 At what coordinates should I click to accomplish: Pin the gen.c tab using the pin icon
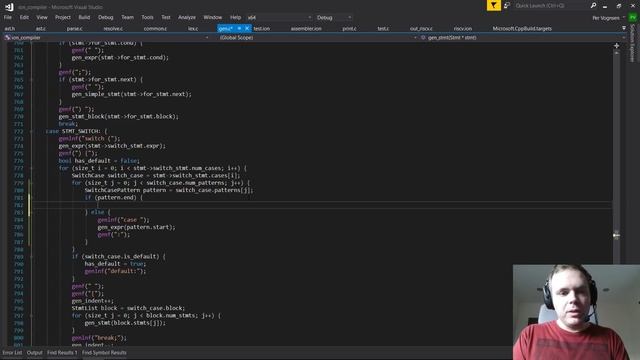pos(239,29)
